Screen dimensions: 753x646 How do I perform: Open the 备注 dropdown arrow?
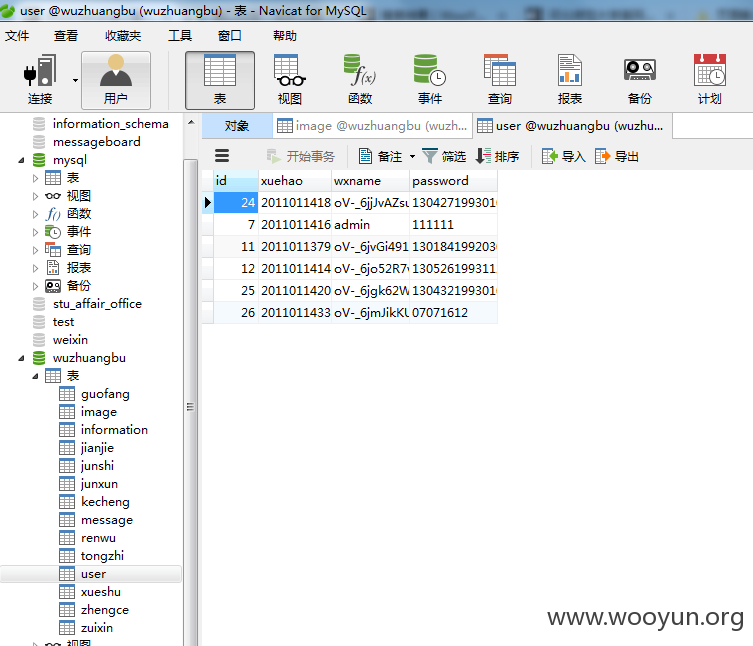[412, 157]
